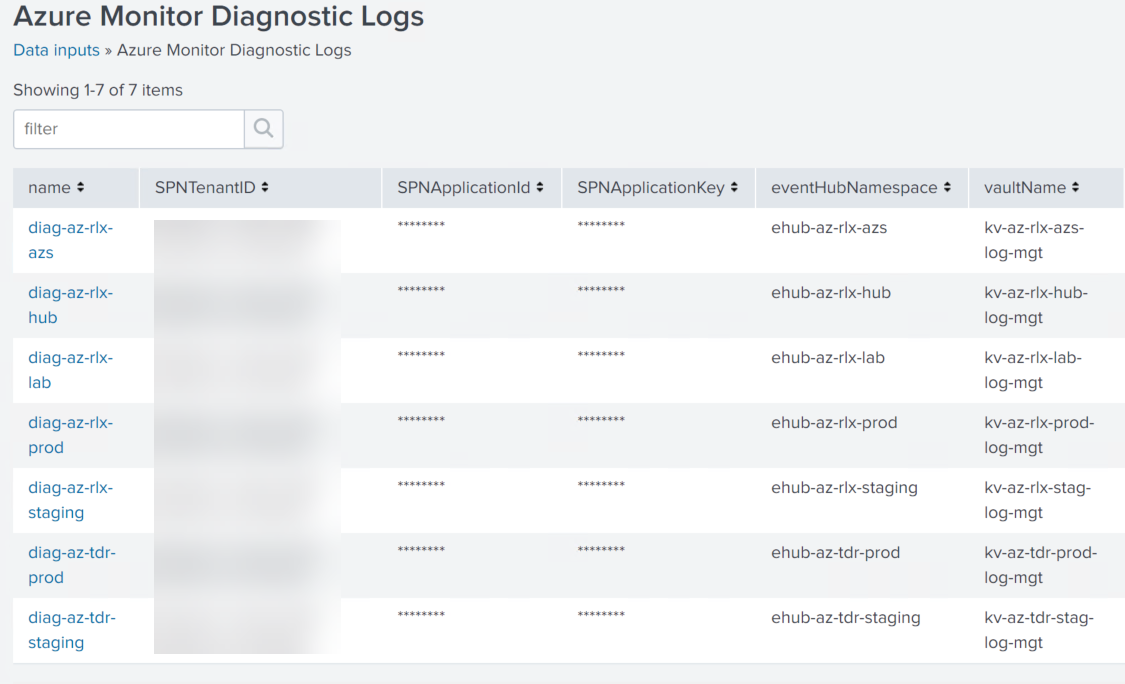Screen dimensions: 1125x684
Task: Click the sort arrows on vaultName column
Action: [1076, 187]
